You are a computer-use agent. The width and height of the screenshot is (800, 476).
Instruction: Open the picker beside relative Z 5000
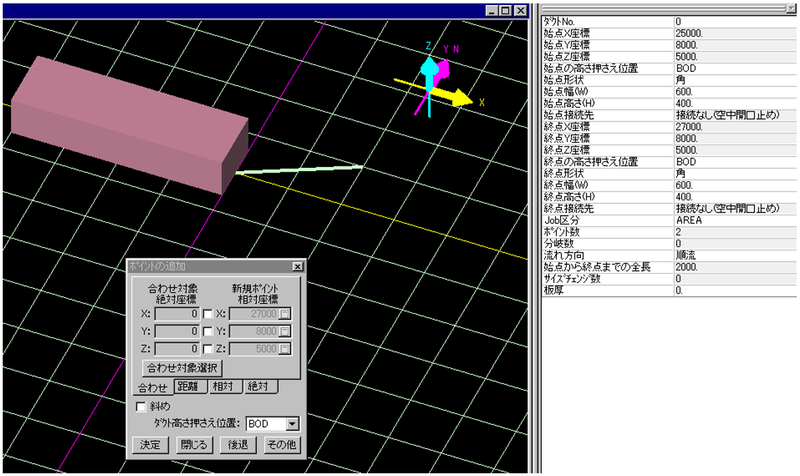click(285, 348)
